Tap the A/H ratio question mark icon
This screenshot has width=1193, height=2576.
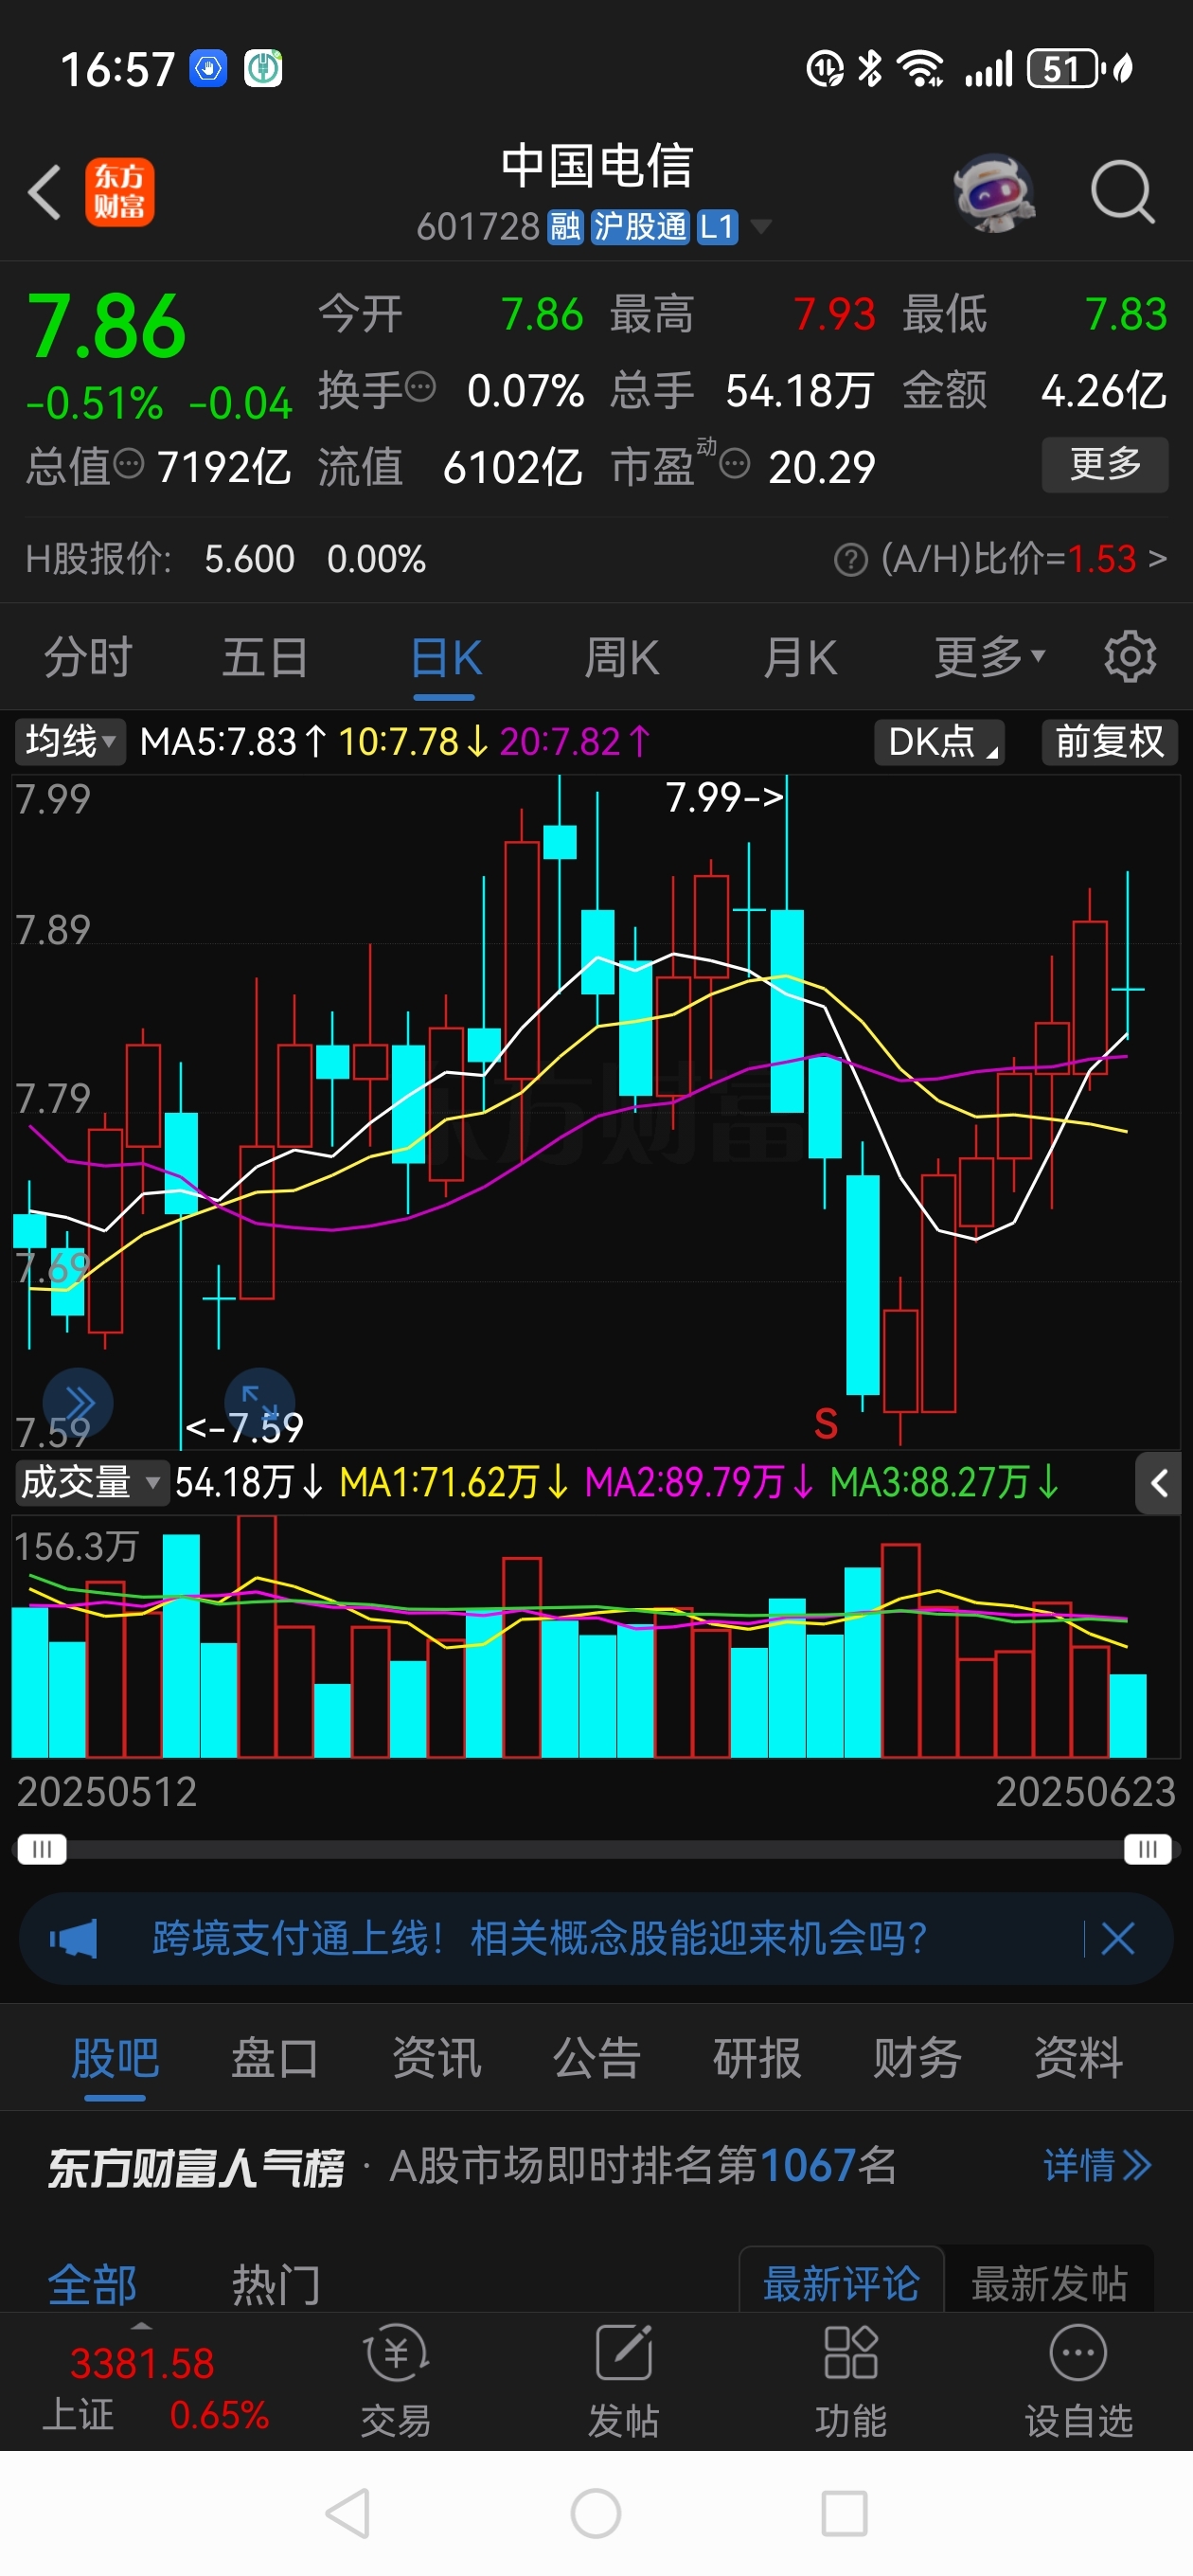850,560
